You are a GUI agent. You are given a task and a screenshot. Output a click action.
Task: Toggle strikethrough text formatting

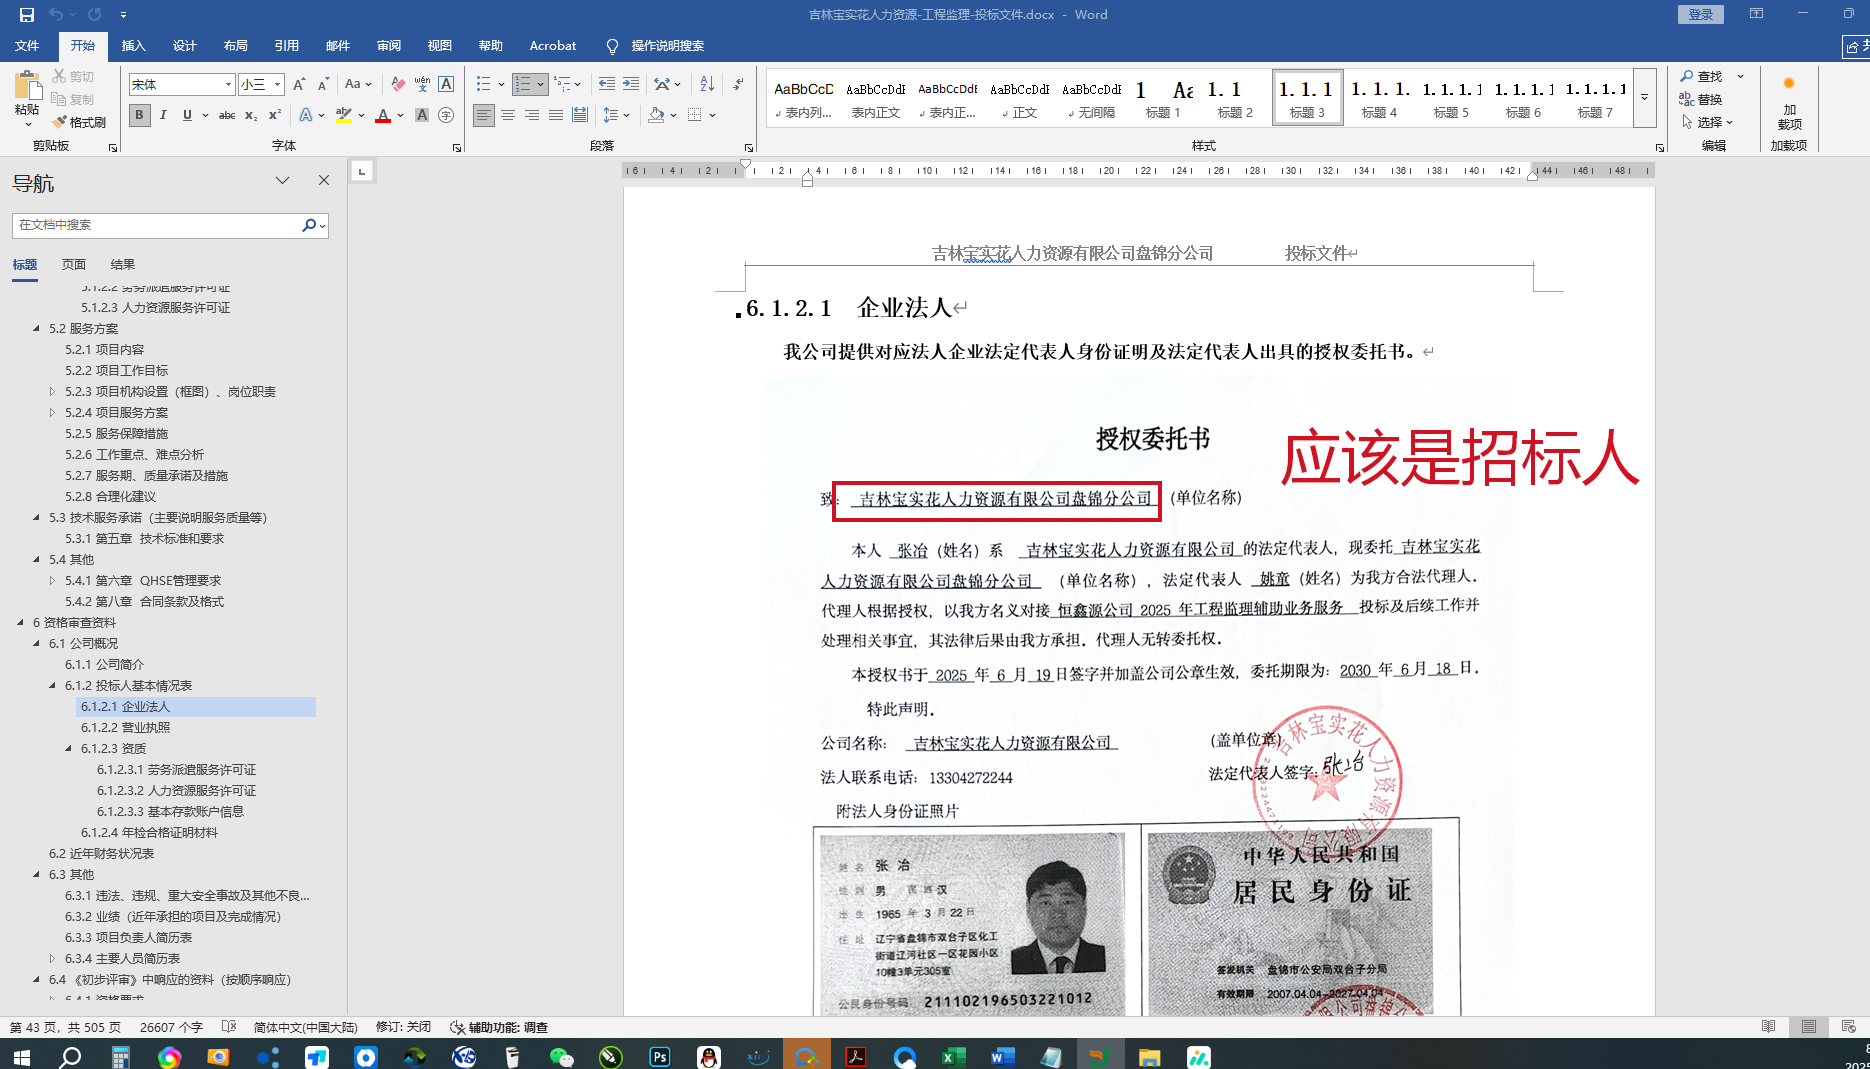227,115
